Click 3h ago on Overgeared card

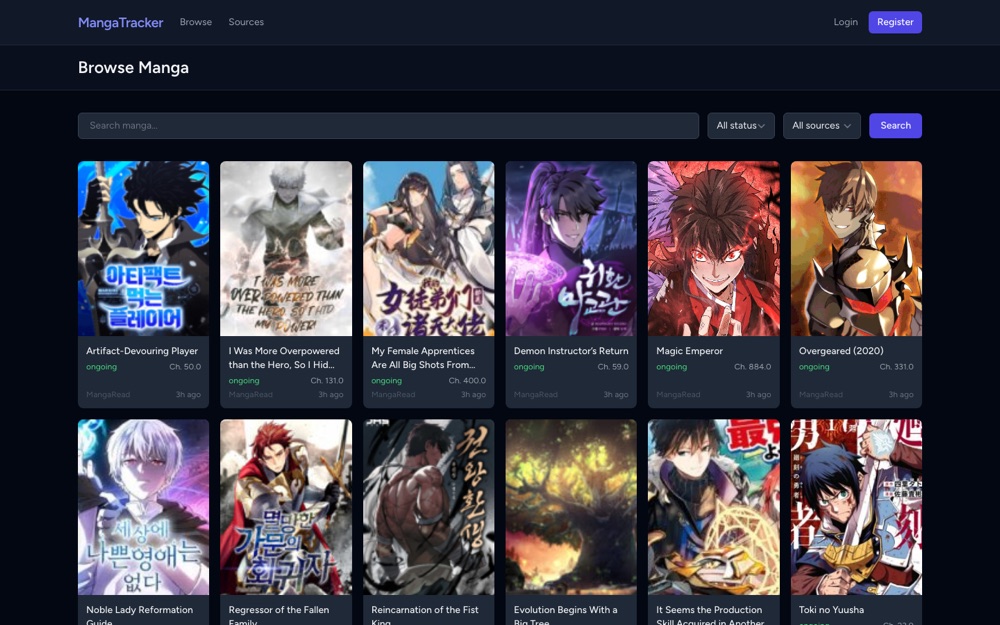[x=901, y=395]
